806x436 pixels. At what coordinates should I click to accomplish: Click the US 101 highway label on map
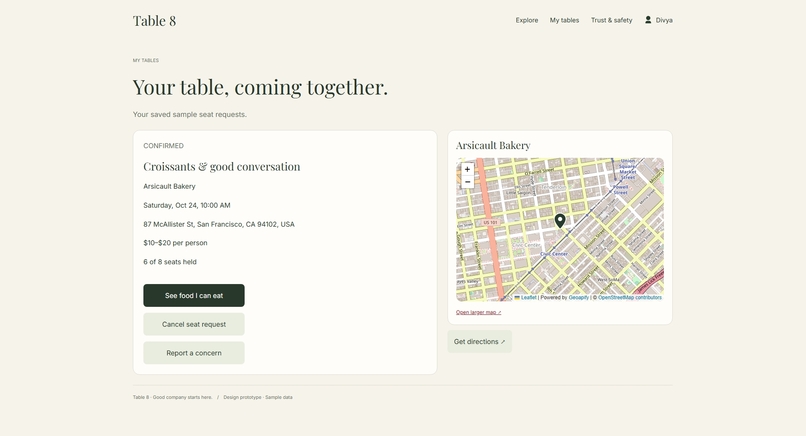pyautogui.click(x=490, y=223)
